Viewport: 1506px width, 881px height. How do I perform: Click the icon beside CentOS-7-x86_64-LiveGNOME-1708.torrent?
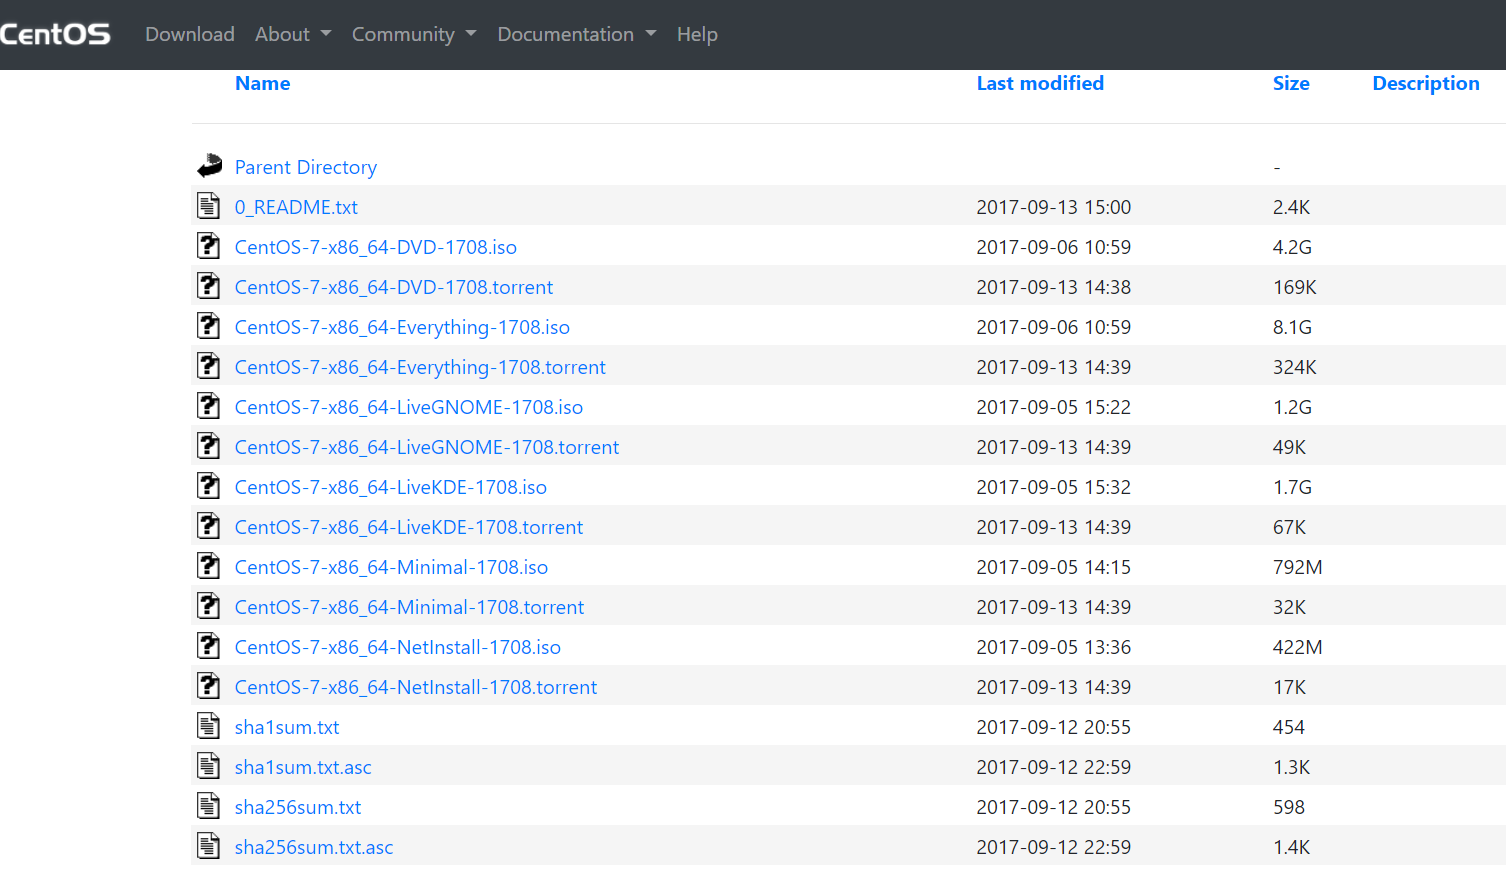click(208, 446)
